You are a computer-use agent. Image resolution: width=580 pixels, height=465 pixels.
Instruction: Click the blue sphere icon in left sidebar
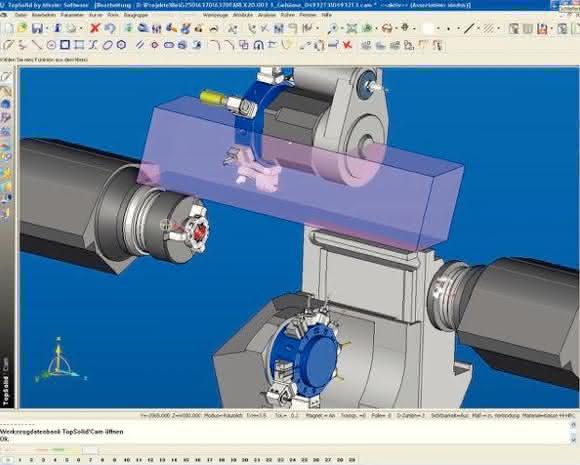coord(6,105)
